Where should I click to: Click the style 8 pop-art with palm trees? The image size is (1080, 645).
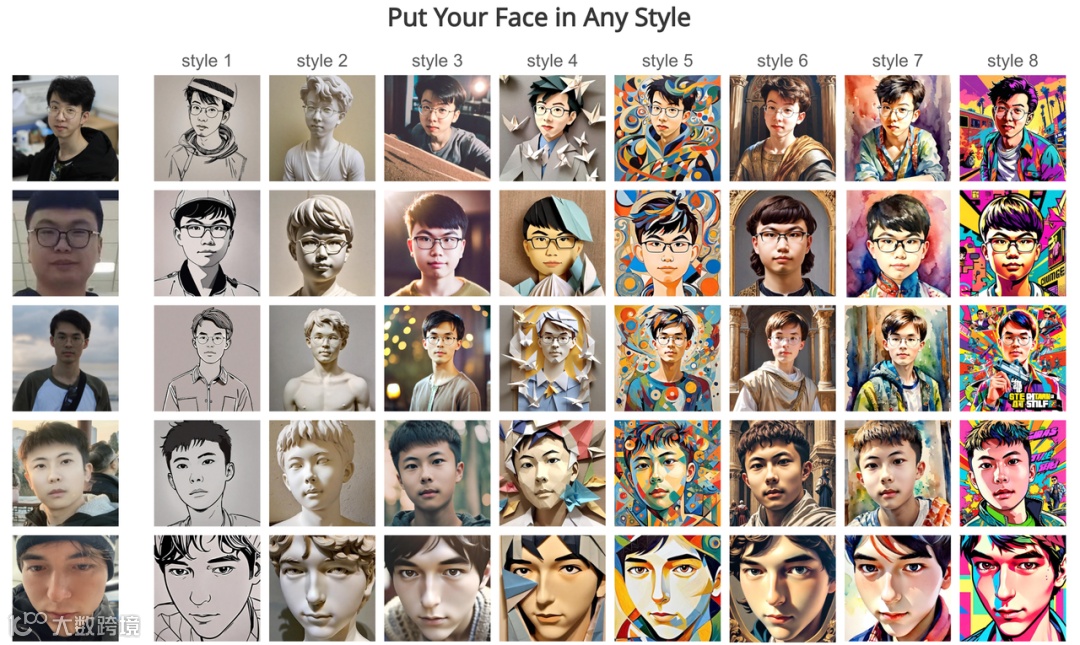[x=1012, y=128]
